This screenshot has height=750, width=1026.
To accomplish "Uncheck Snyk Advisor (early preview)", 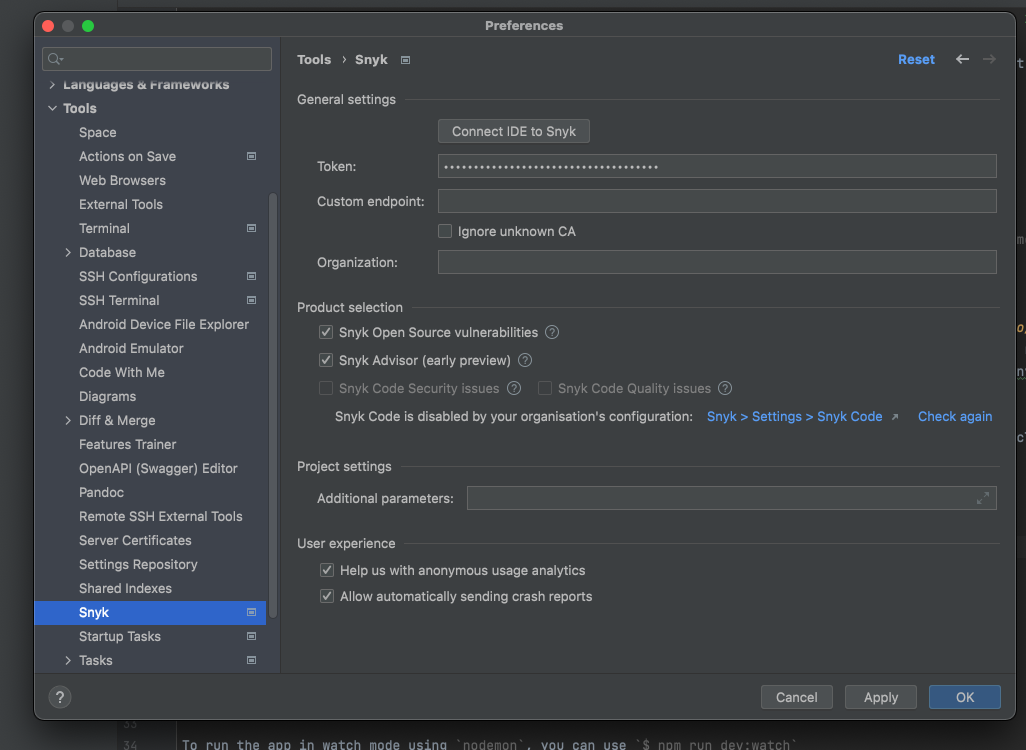I will (326, 361).
